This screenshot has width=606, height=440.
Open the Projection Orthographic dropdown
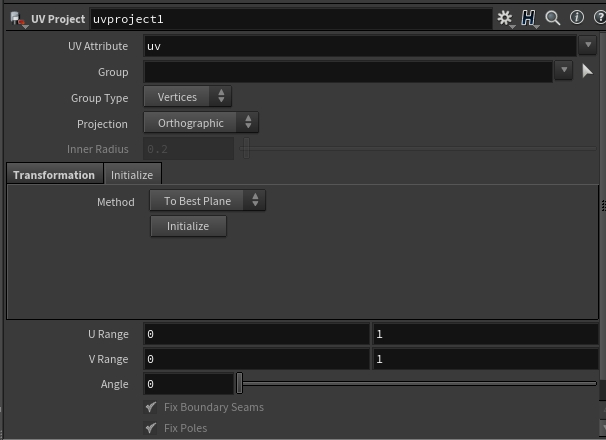[x=201, y=123]
